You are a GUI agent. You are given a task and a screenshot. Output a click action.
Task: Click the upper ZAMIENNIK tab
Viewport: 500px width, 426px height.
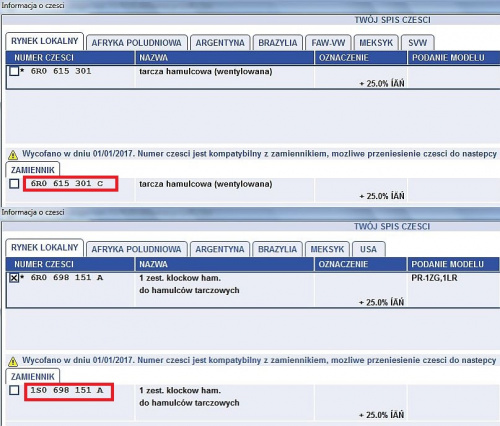[x=33, y=170]
